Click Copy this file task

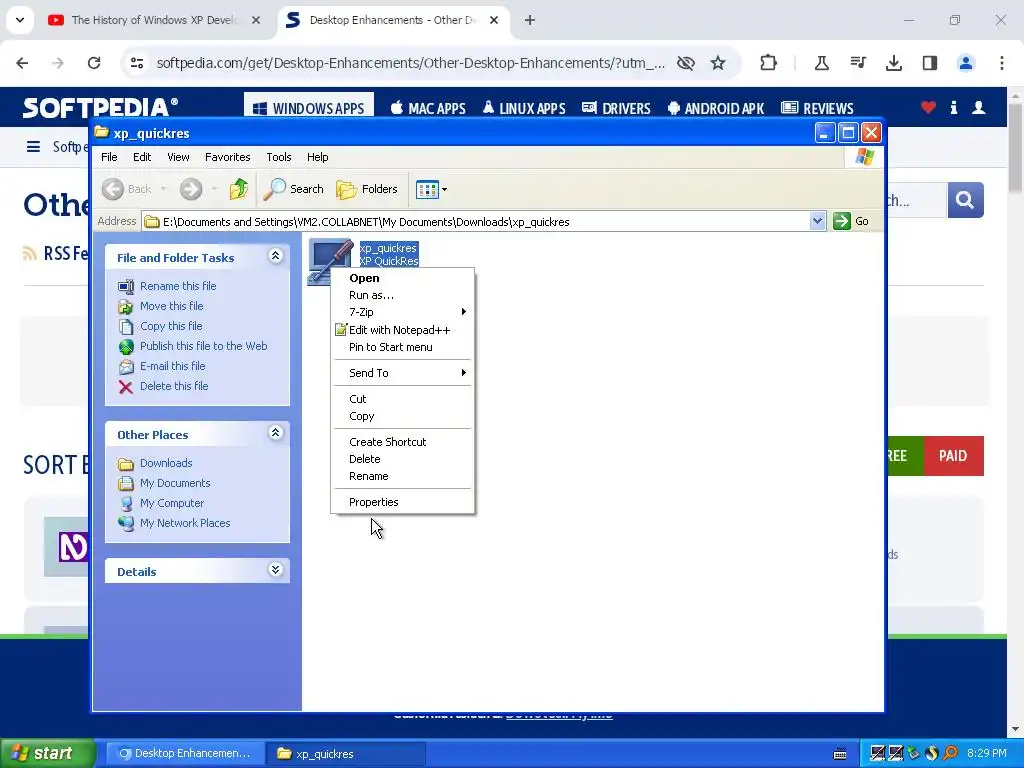click(x=171, y=326)
